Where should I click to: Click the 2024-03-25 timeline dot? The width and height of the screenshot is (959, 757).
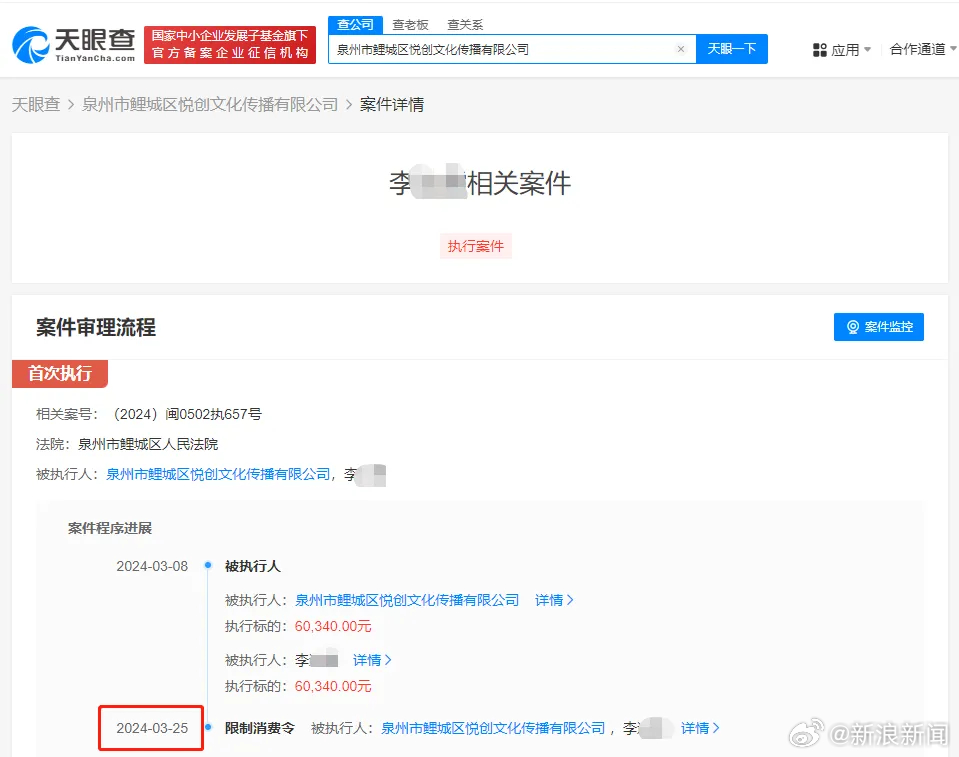[208, 727]
